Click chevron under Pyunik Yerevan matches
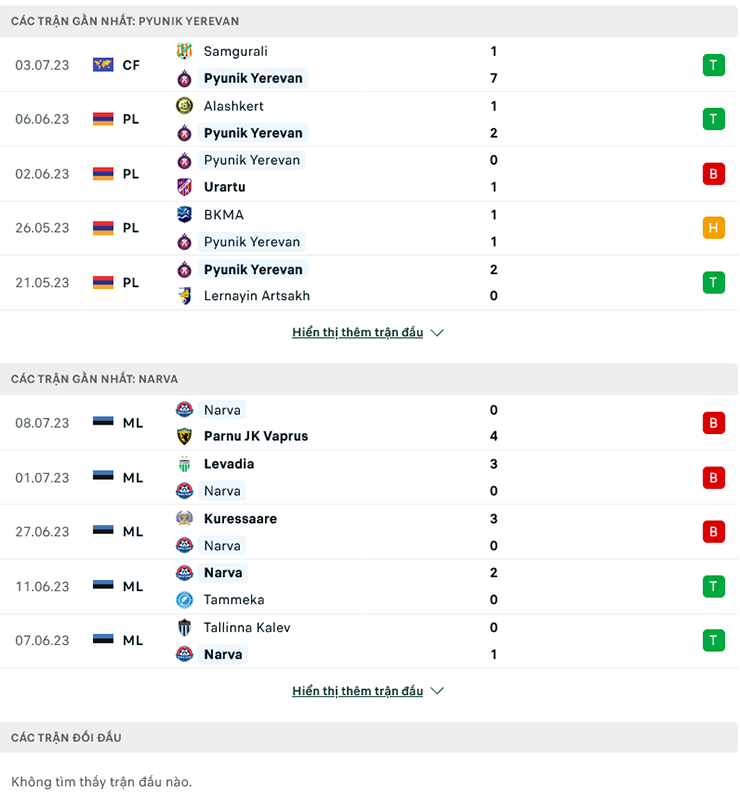 437,333
